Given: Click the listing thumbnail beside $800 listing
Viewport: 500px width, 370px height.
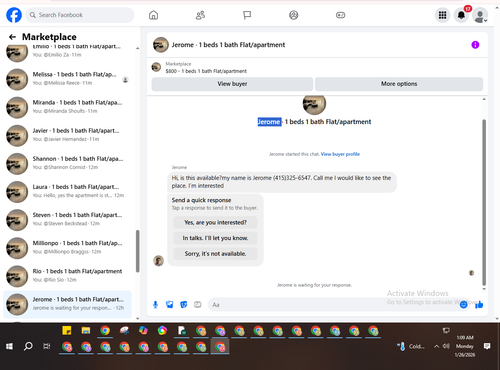Looking at the screenshot, I should coord(156,67).
